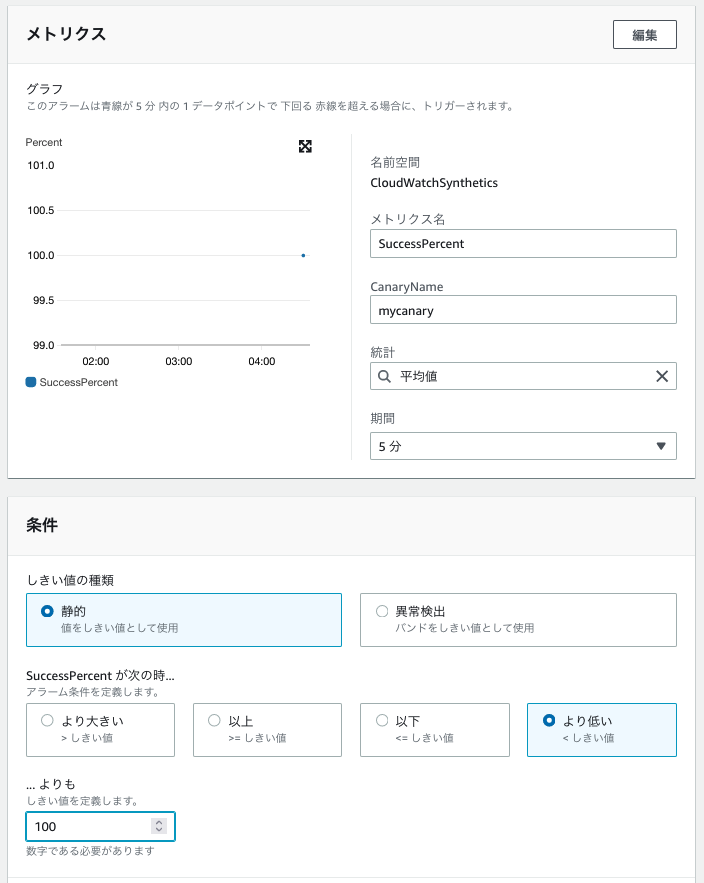The image size is (704, 883).
Task: Decrement the threshold using the down stepper arrow
Action: tap(158, 831)
